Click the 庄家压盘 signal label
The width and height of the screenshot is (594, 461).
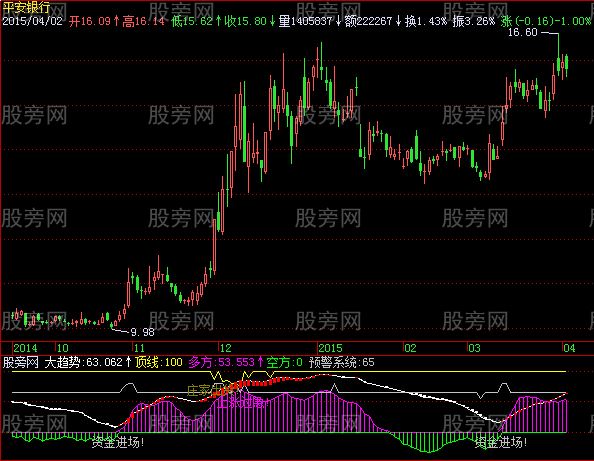click(211, 390)
